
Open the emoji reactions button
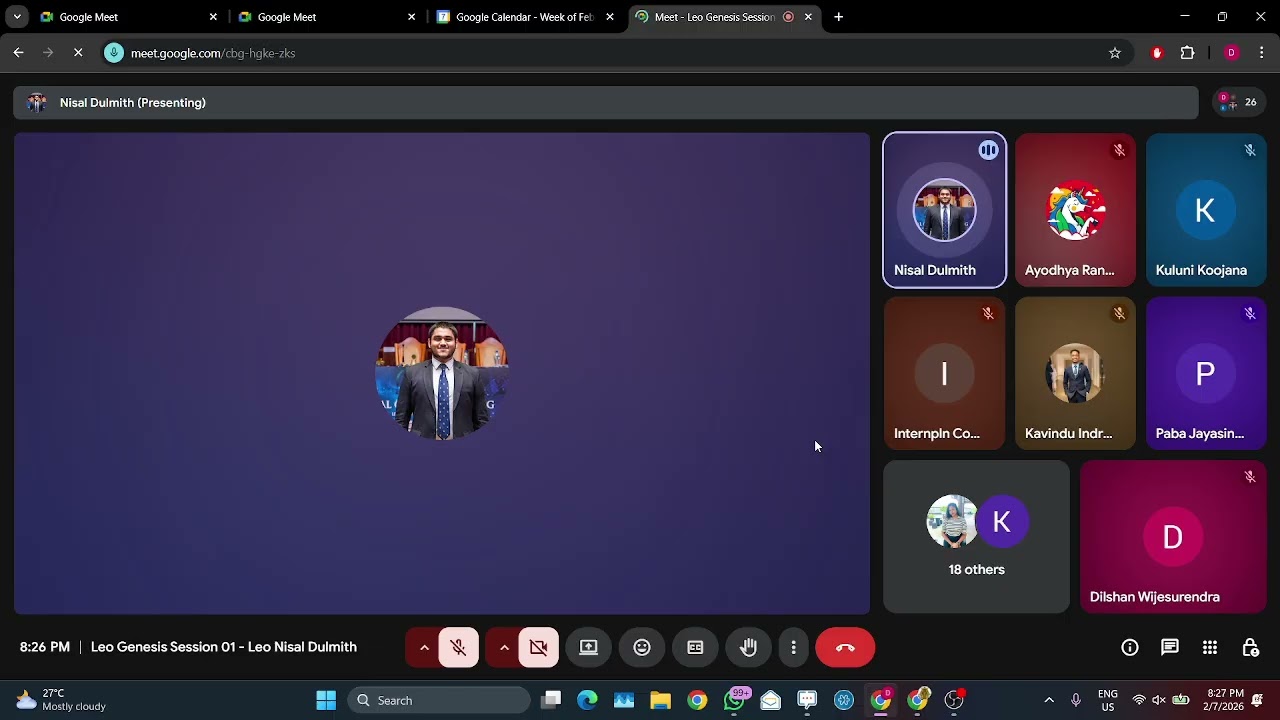642,648
